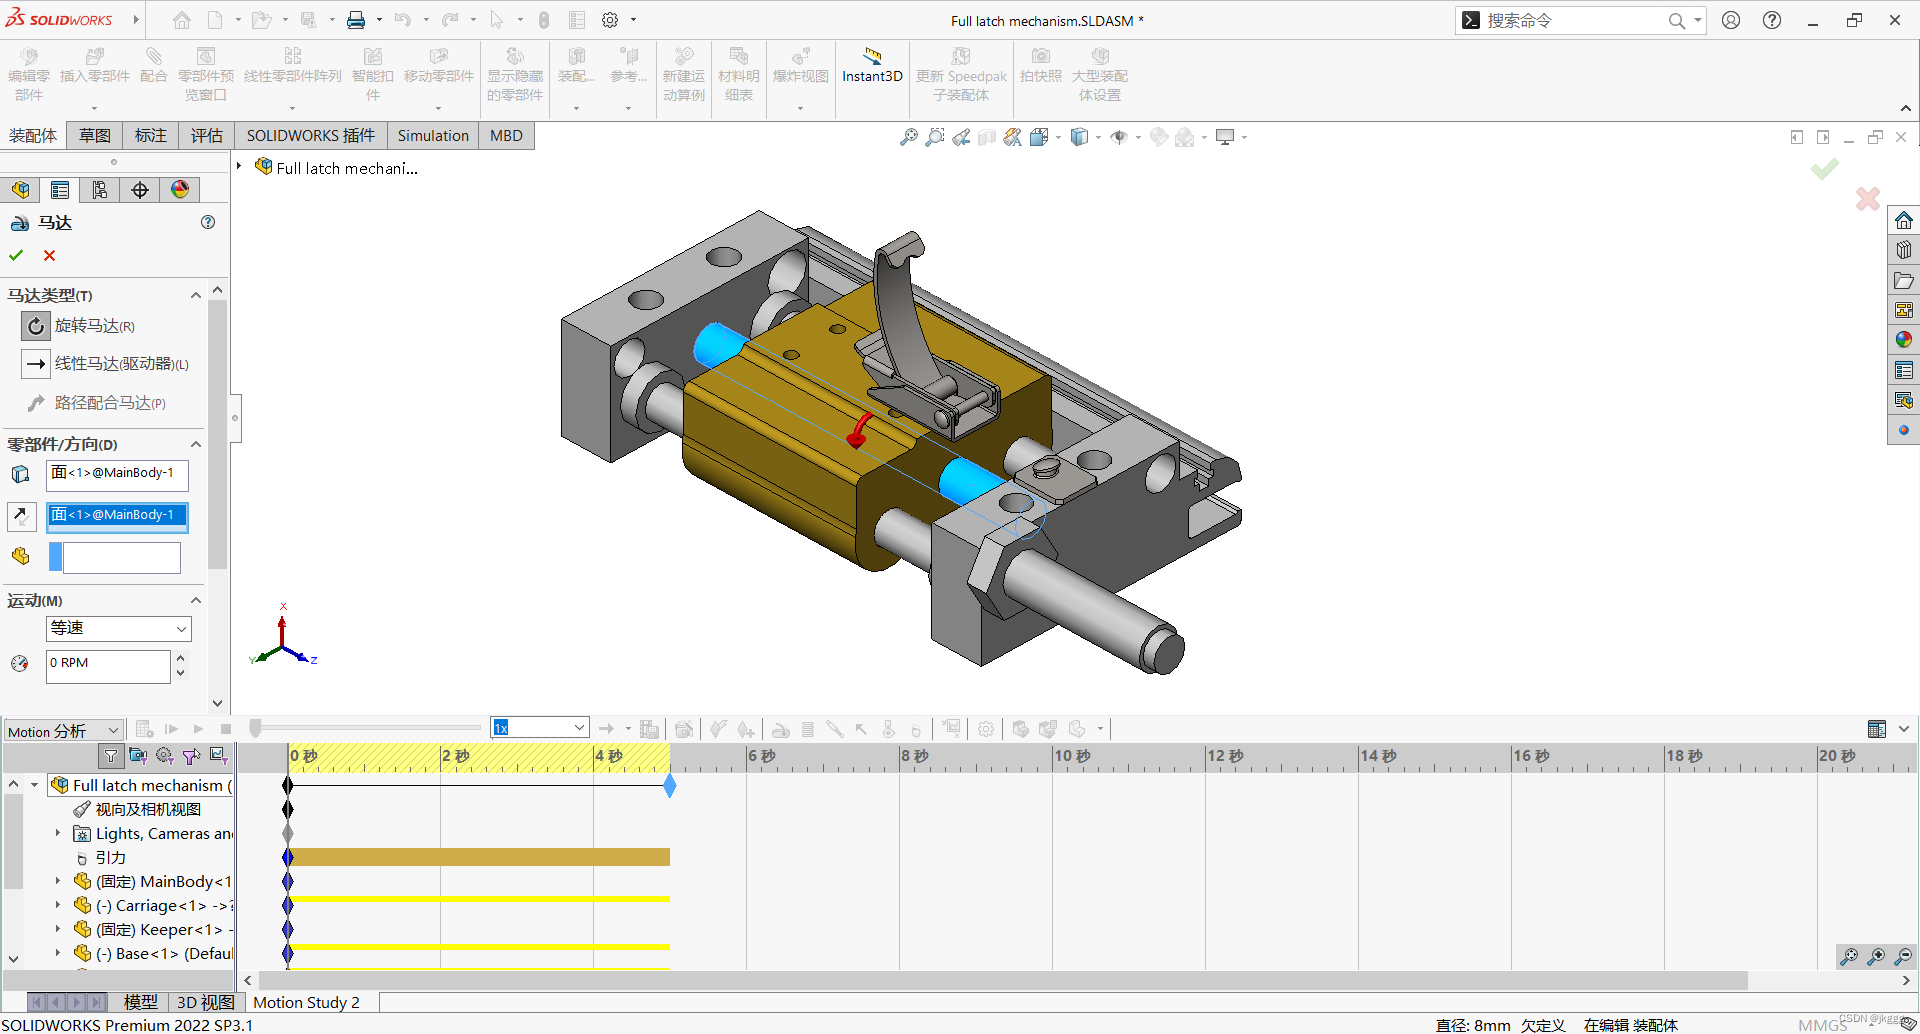Switch to the Motion Study 2 tab

[307, 1002]
